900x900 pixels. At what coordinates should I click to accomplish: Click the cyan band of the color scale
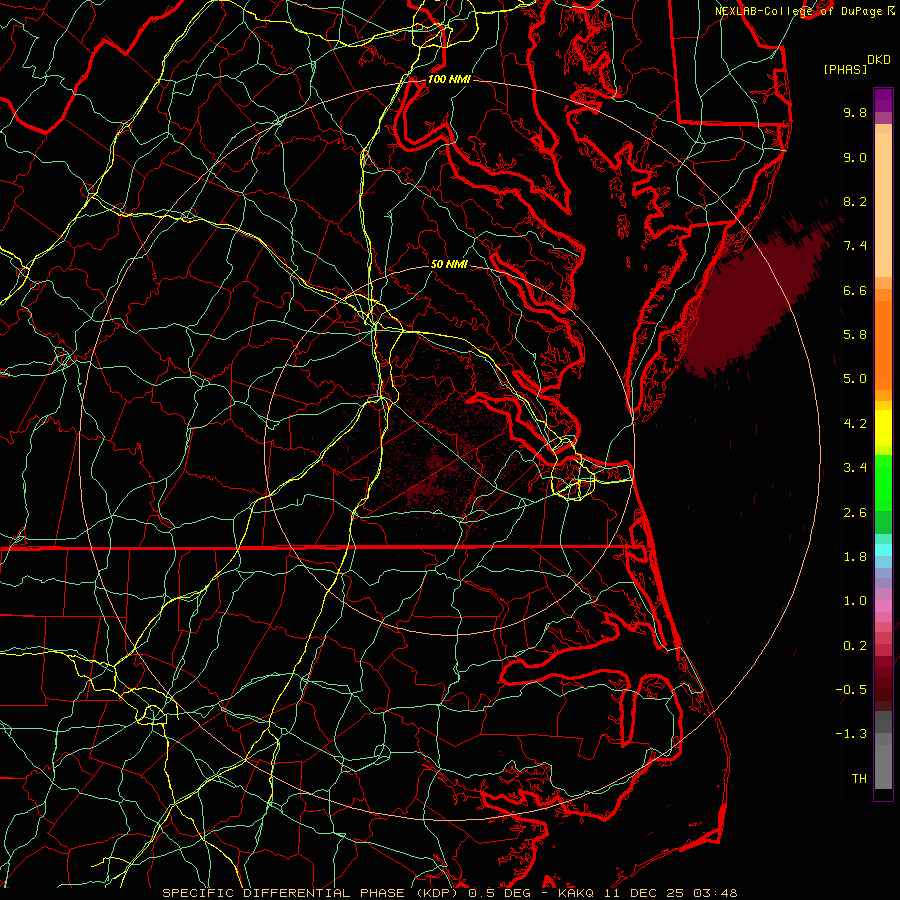coord(883,550)
